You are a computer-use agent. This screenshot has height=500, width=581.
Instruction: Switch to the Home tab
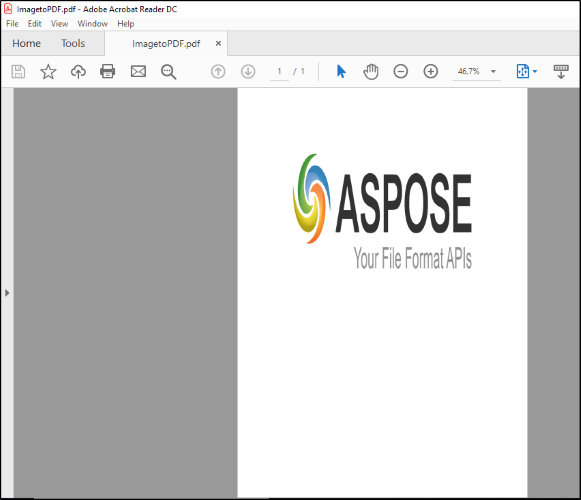27,43
